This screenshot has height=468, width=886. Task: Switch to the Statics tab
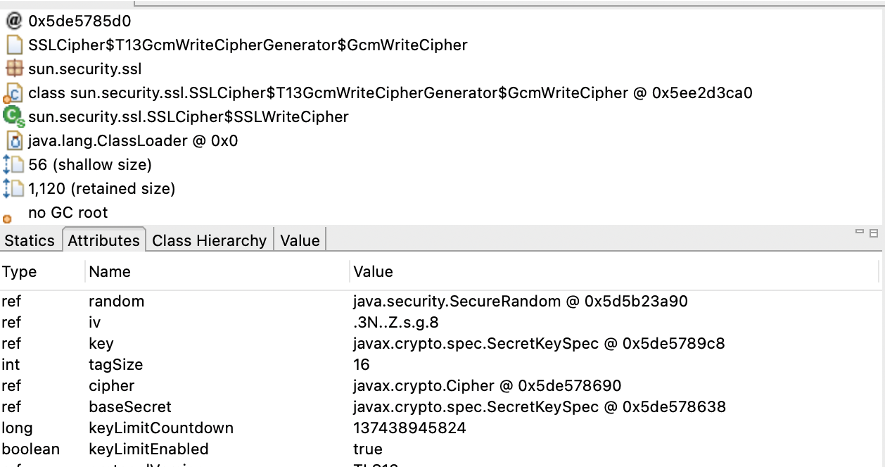(30, 240)
